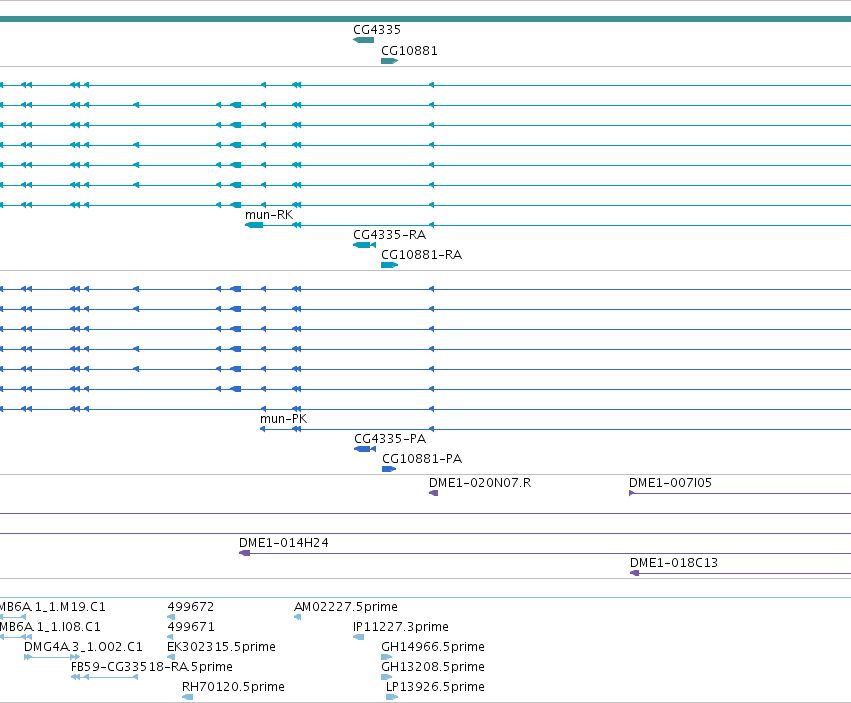Open the DME1-020N07.R feature label
Screen dimensions: 851x703
(x=480, y=483)
